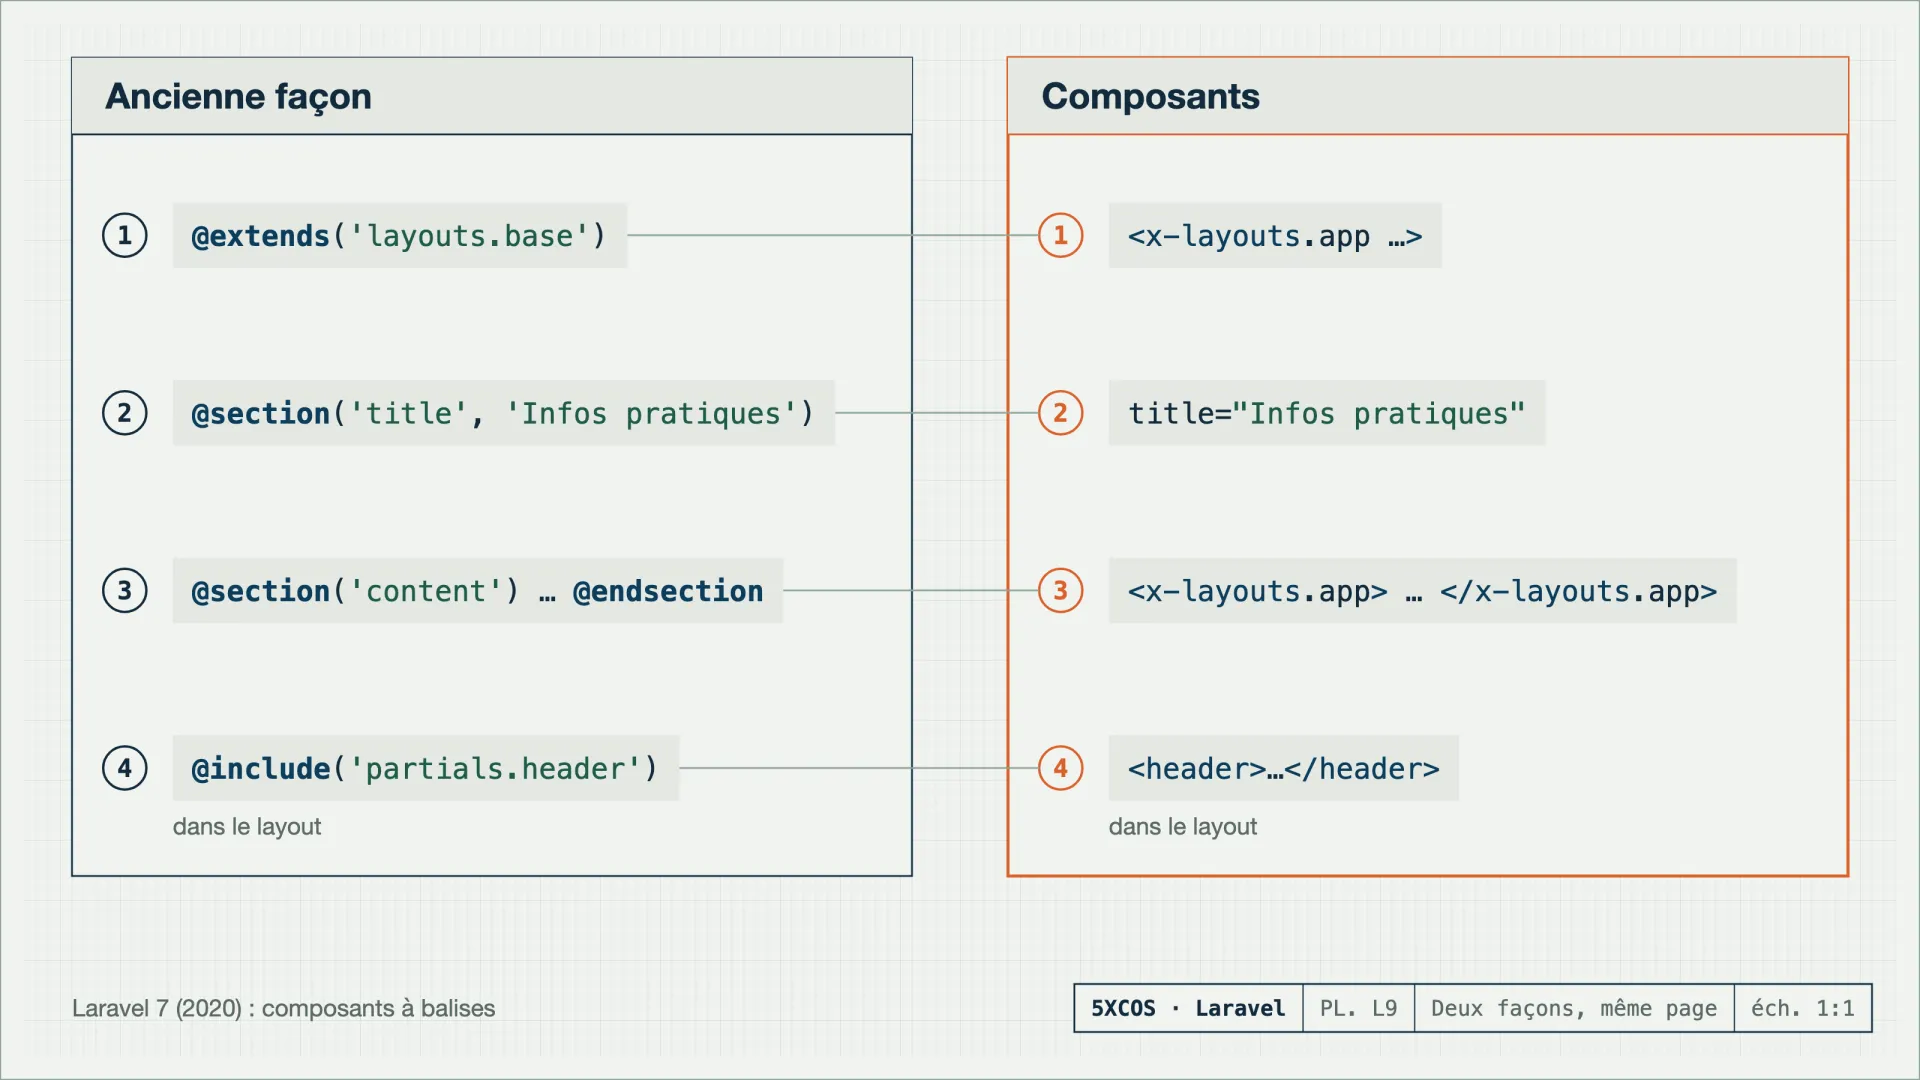The image size is (1920, 1080).
Task: Click the "Ancienne façon" panel heading
Action: click(238, 96)
